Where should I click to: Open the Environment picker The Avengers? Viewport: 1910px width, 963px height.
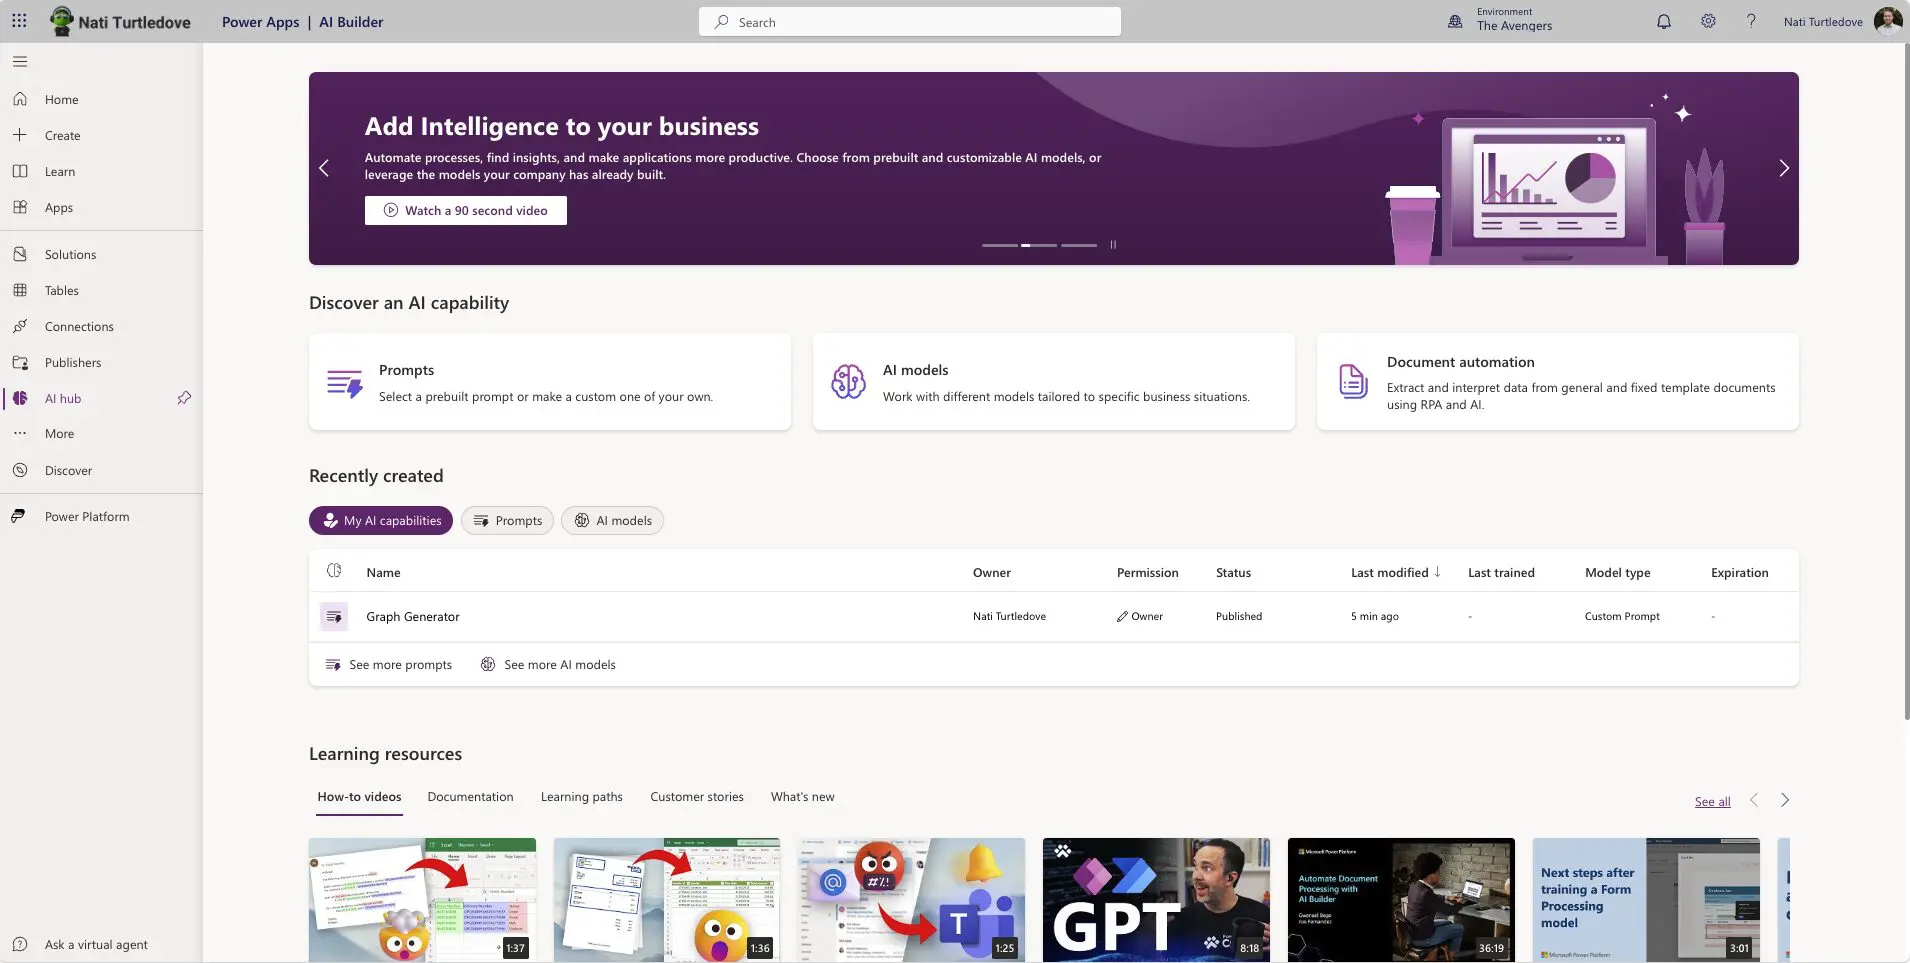coord(1501,21)
